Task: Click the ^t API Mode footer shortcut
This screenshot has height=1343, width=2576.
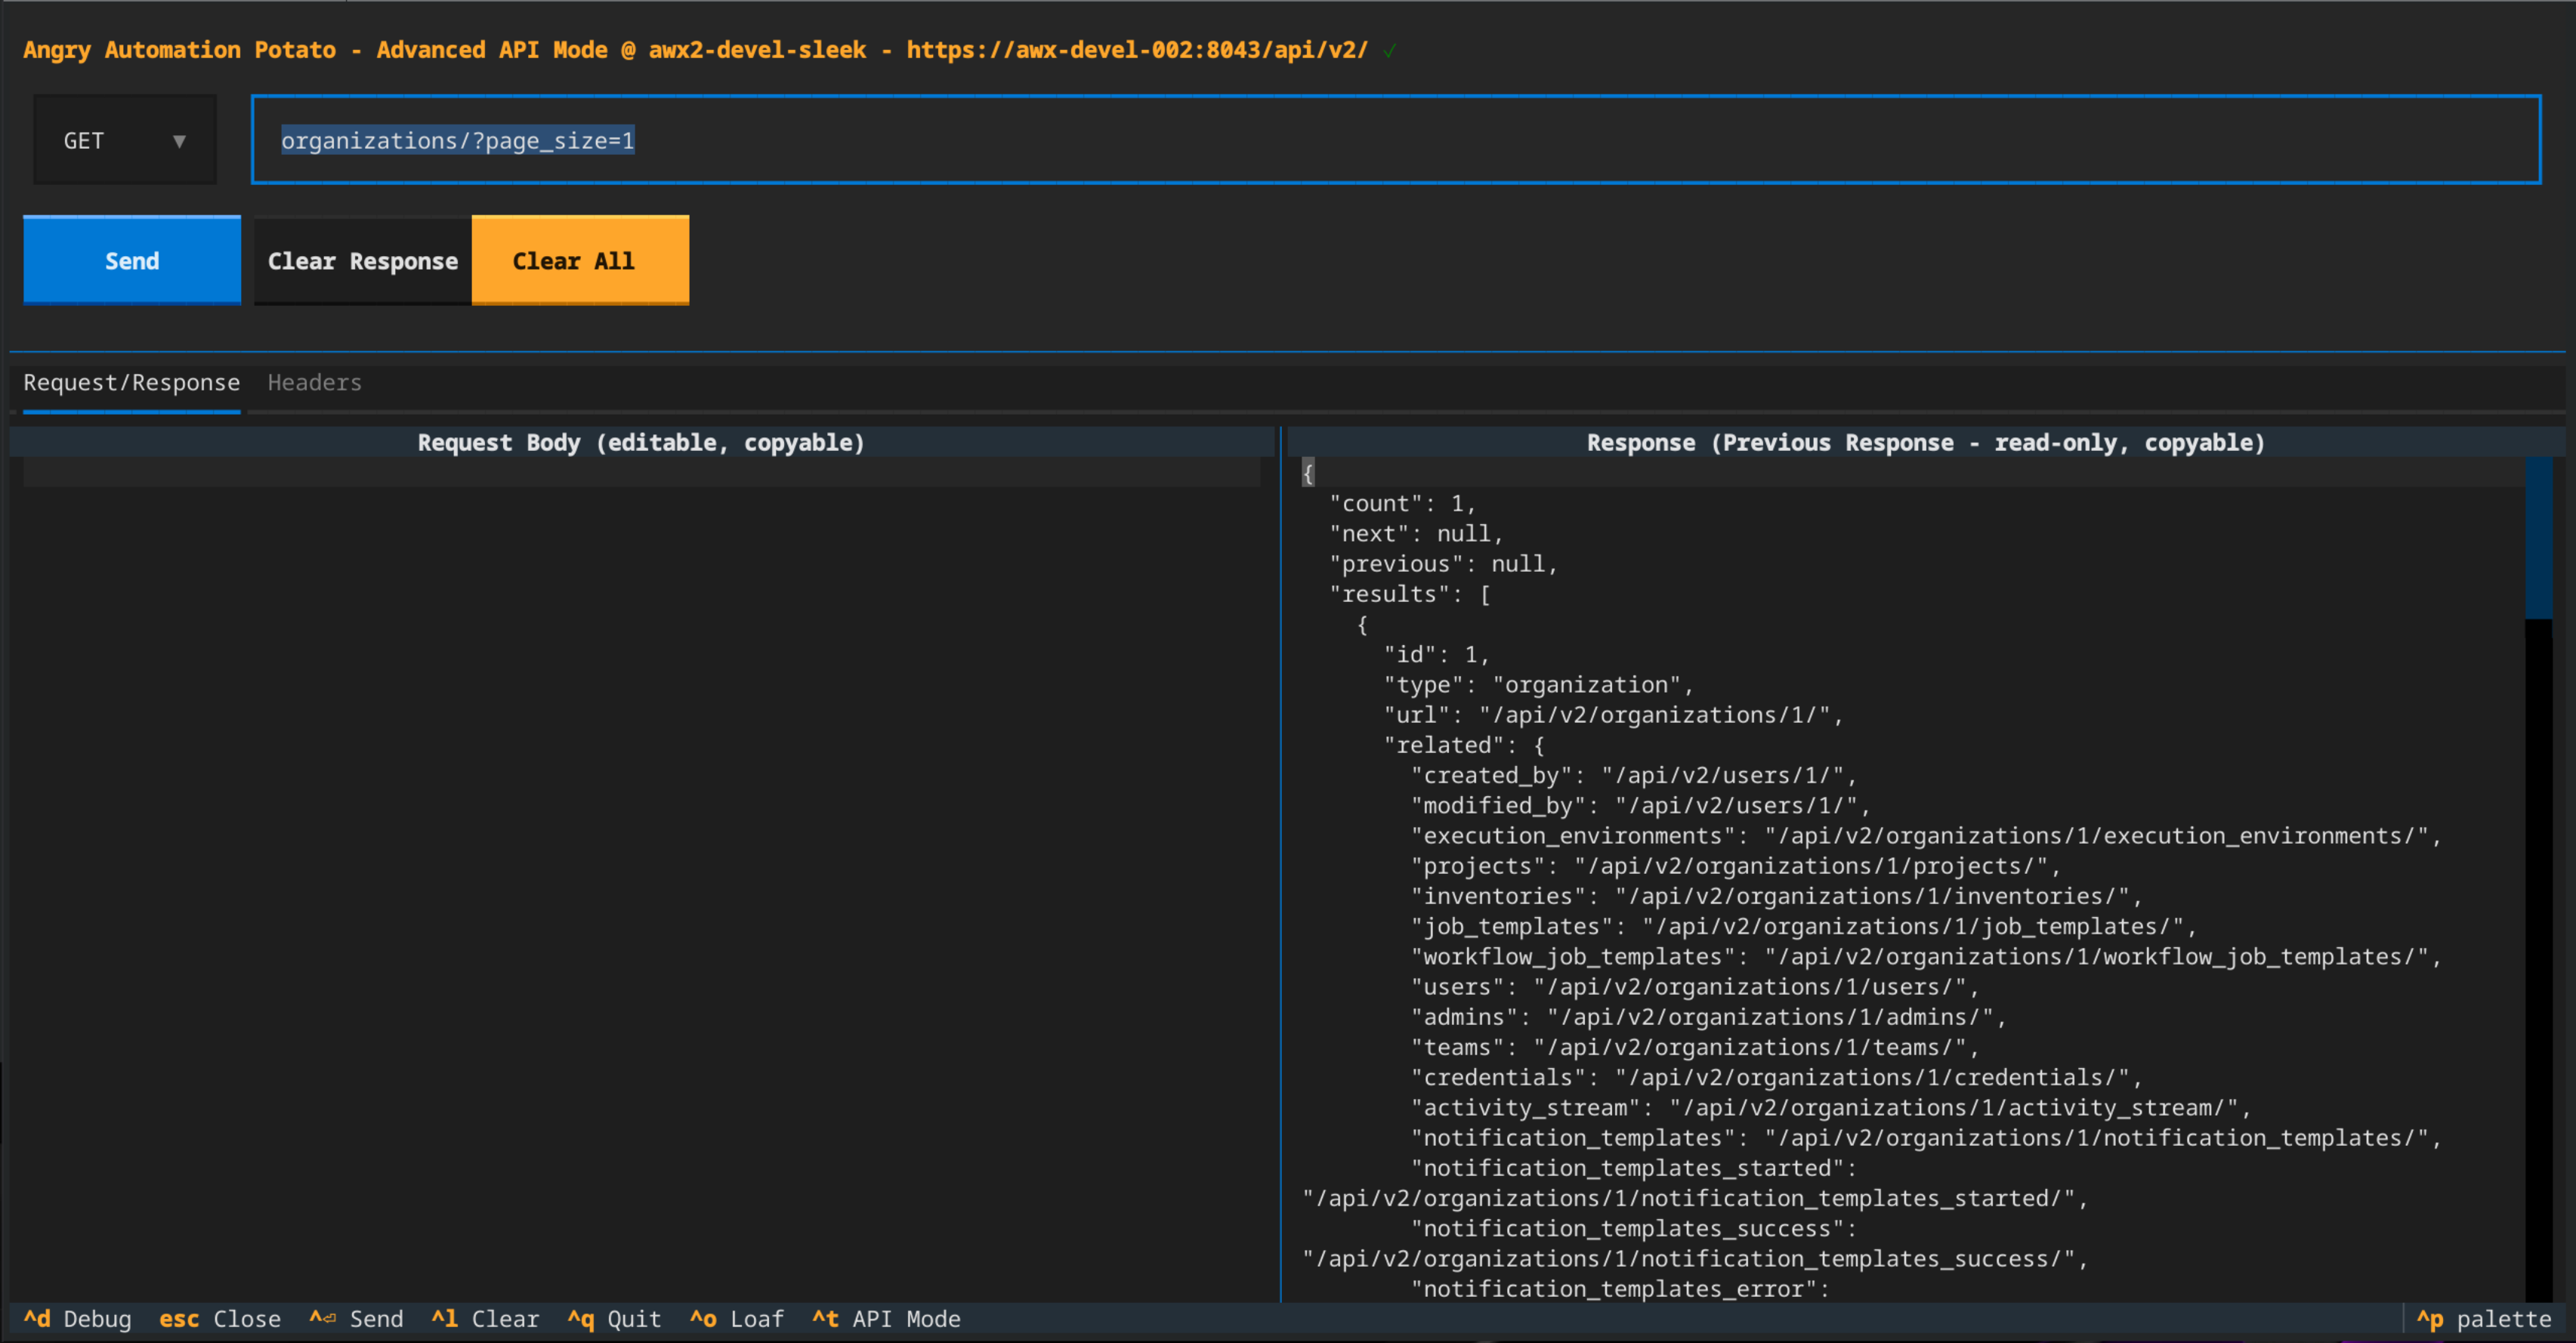Action: 886,1319
